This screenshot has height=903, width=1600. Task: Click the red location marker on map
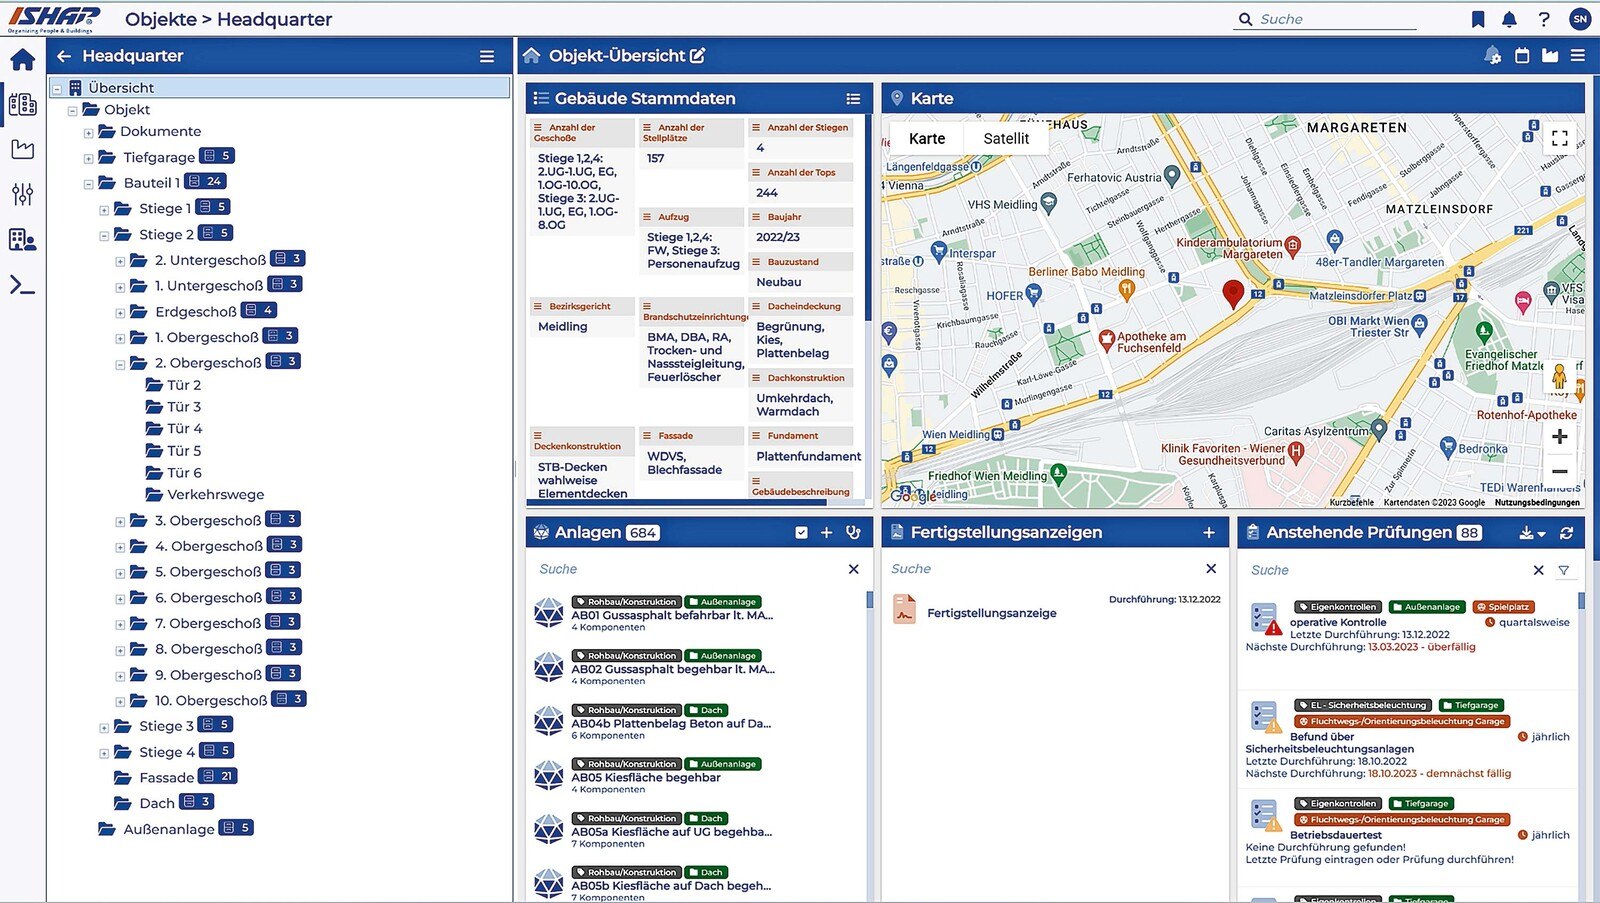click(x=1233, y=293)
